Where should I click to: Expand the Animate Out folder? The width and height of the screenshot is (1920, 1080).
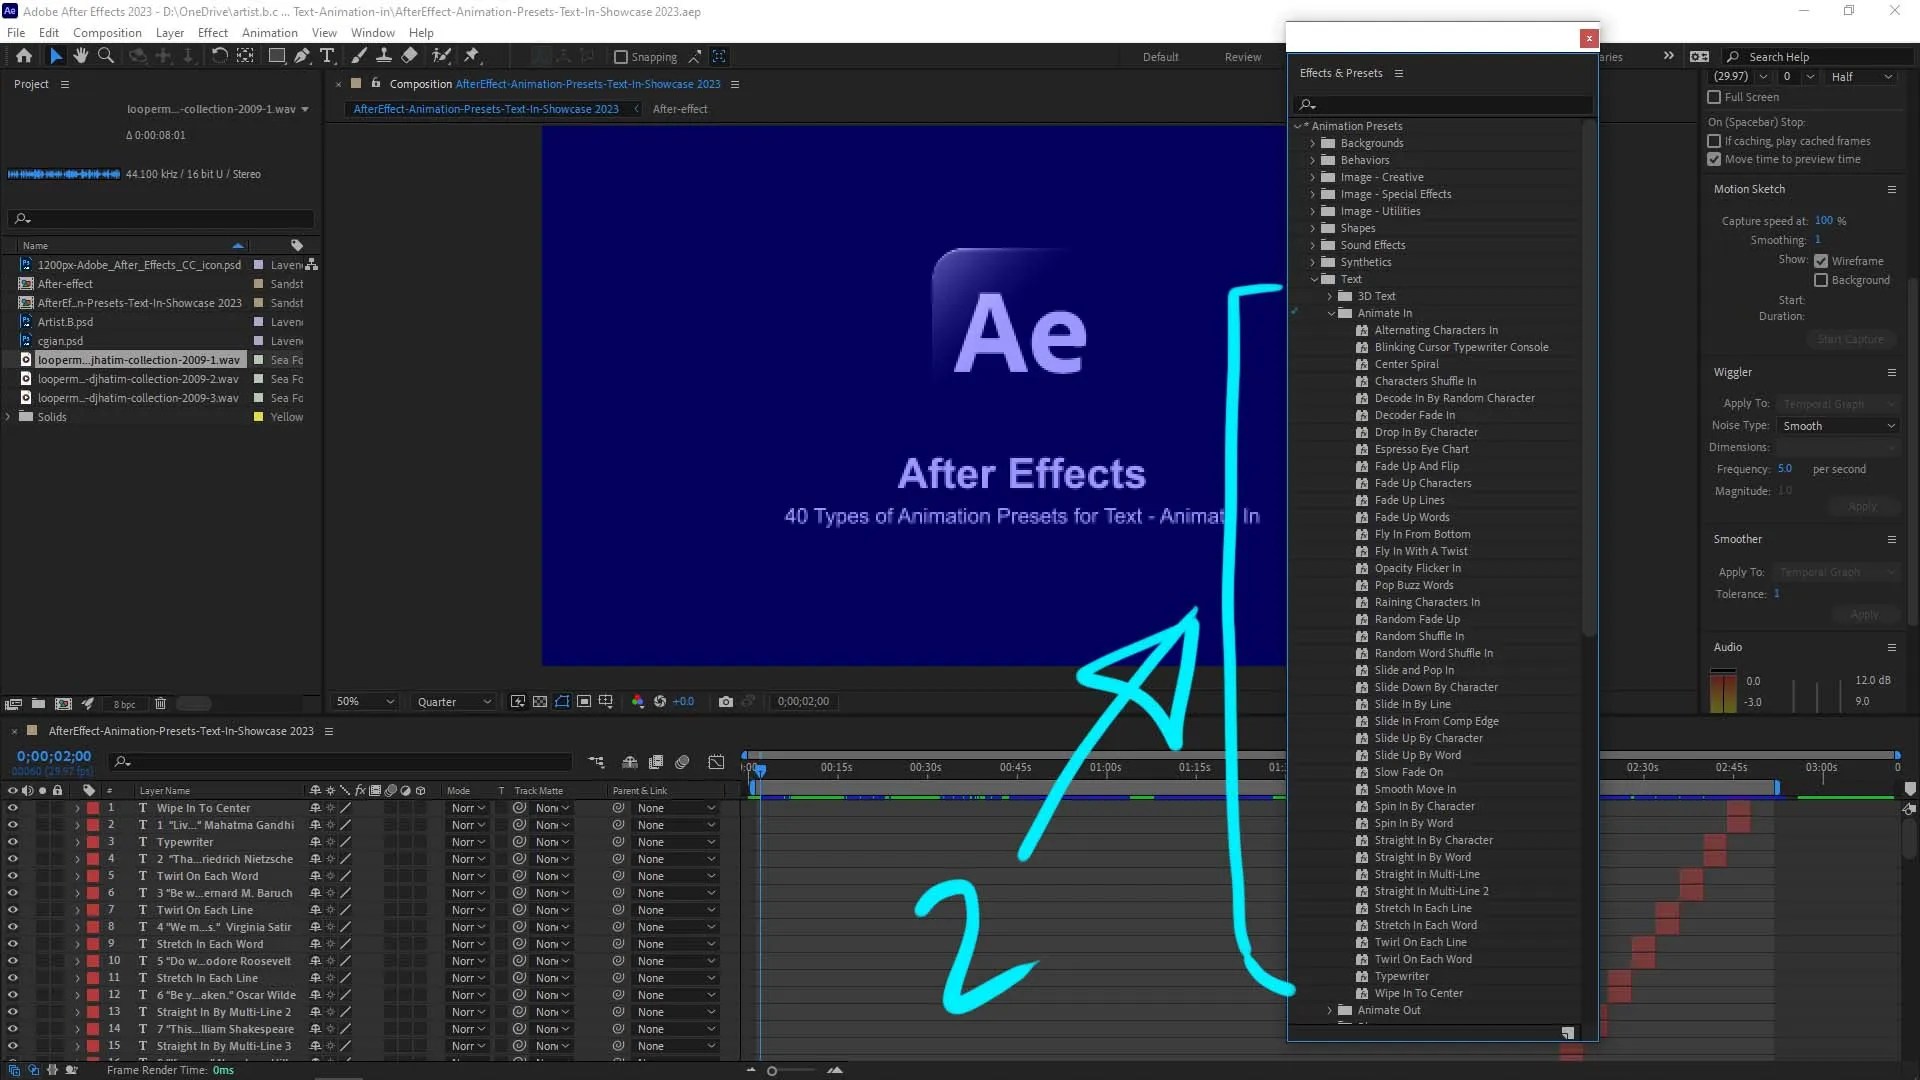tap(1330, 1010)
